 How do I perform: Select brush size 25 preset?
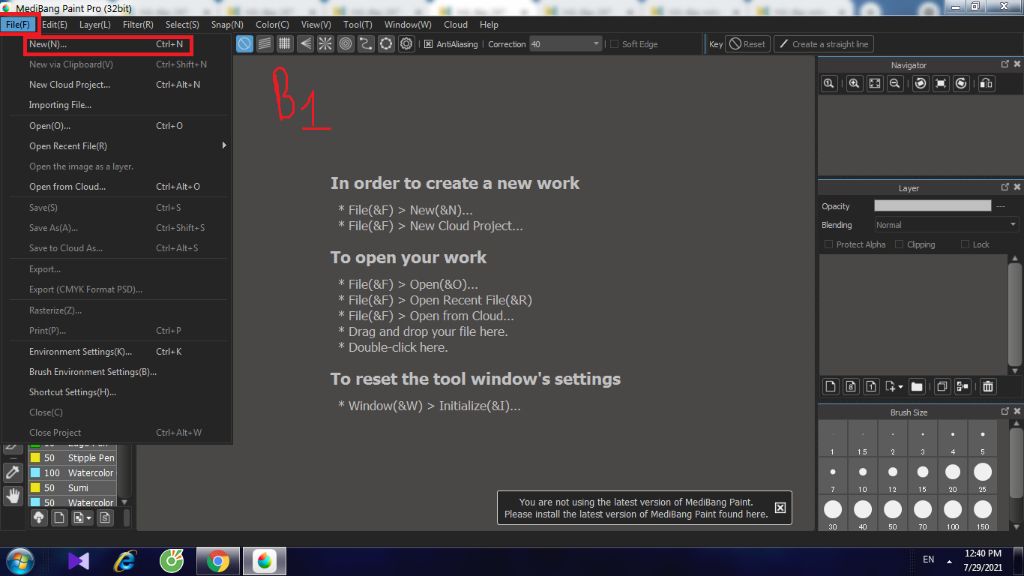[982, 476]
